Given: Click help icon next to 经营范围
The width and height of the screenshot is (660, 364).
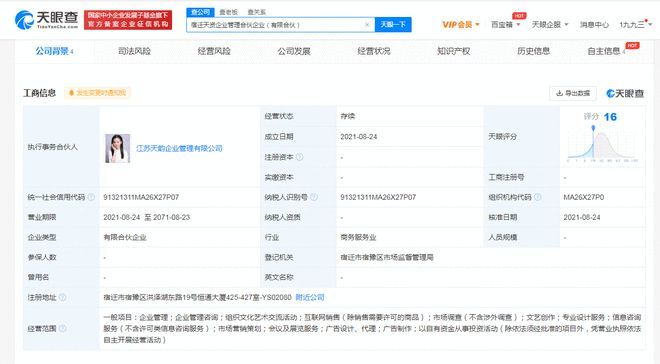Looking at the screenshot, I should [62, 328].
